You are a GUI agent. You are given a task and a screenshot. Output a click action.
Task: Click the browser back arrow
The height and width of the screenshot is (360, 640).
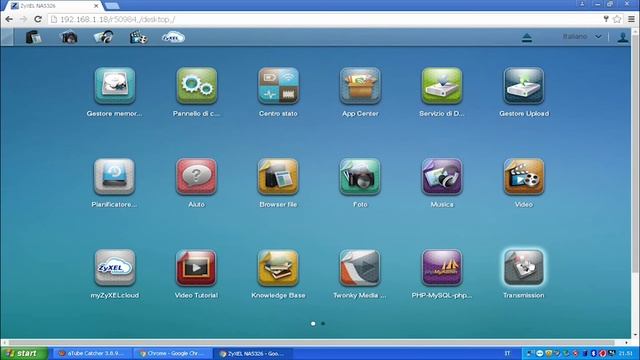9,19
